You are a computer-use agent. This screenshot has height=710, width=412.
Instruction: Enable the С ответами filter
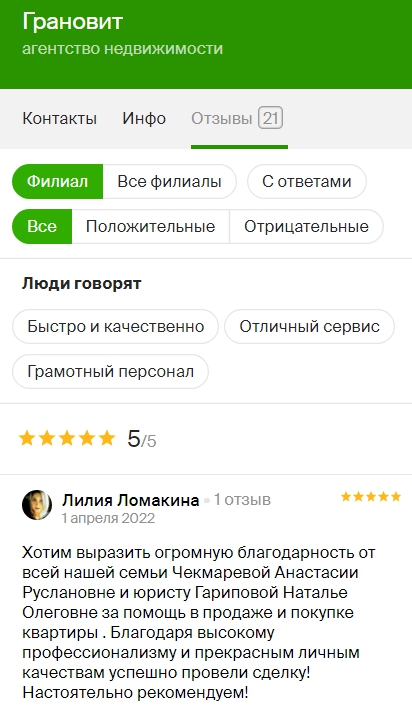[x=307, y=182]
